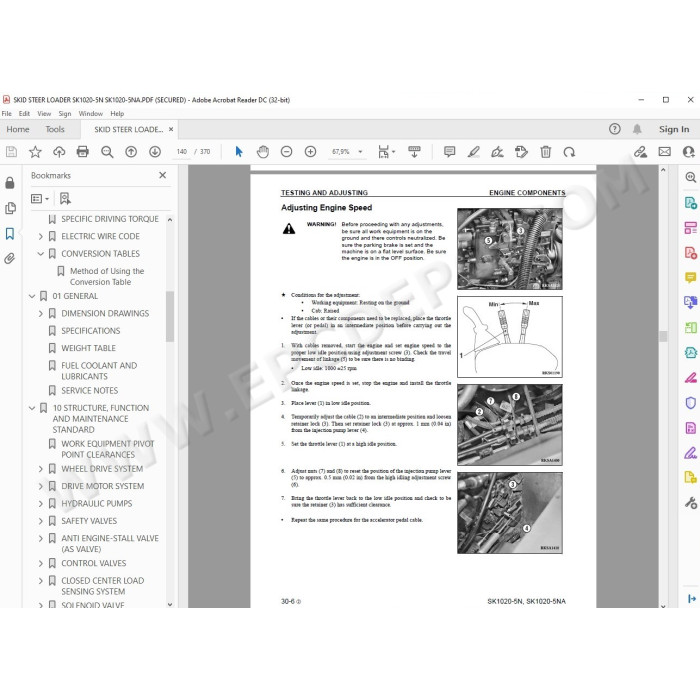700x700 pixels.
Task: Click the Sign In button
Action: (x=674, y=129)
